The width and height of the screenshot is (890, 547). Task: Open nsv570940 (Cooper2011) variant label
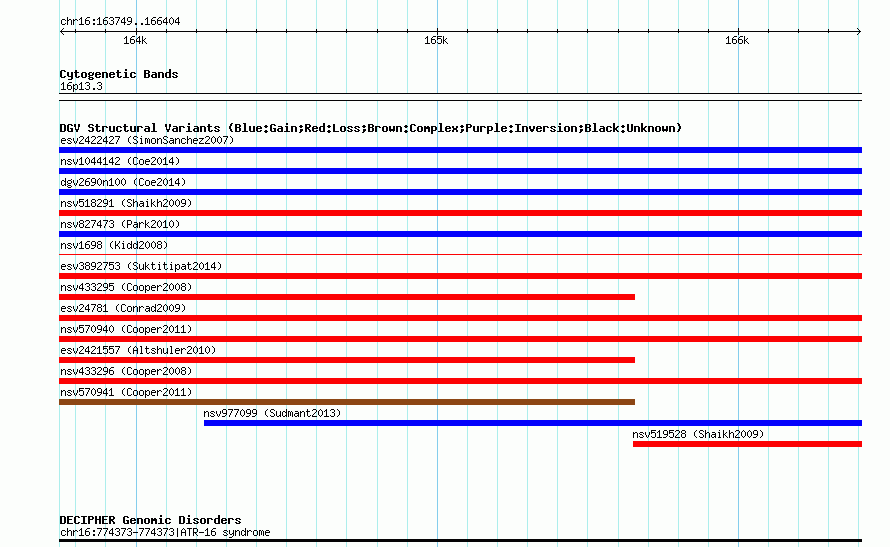pos(126,329)
